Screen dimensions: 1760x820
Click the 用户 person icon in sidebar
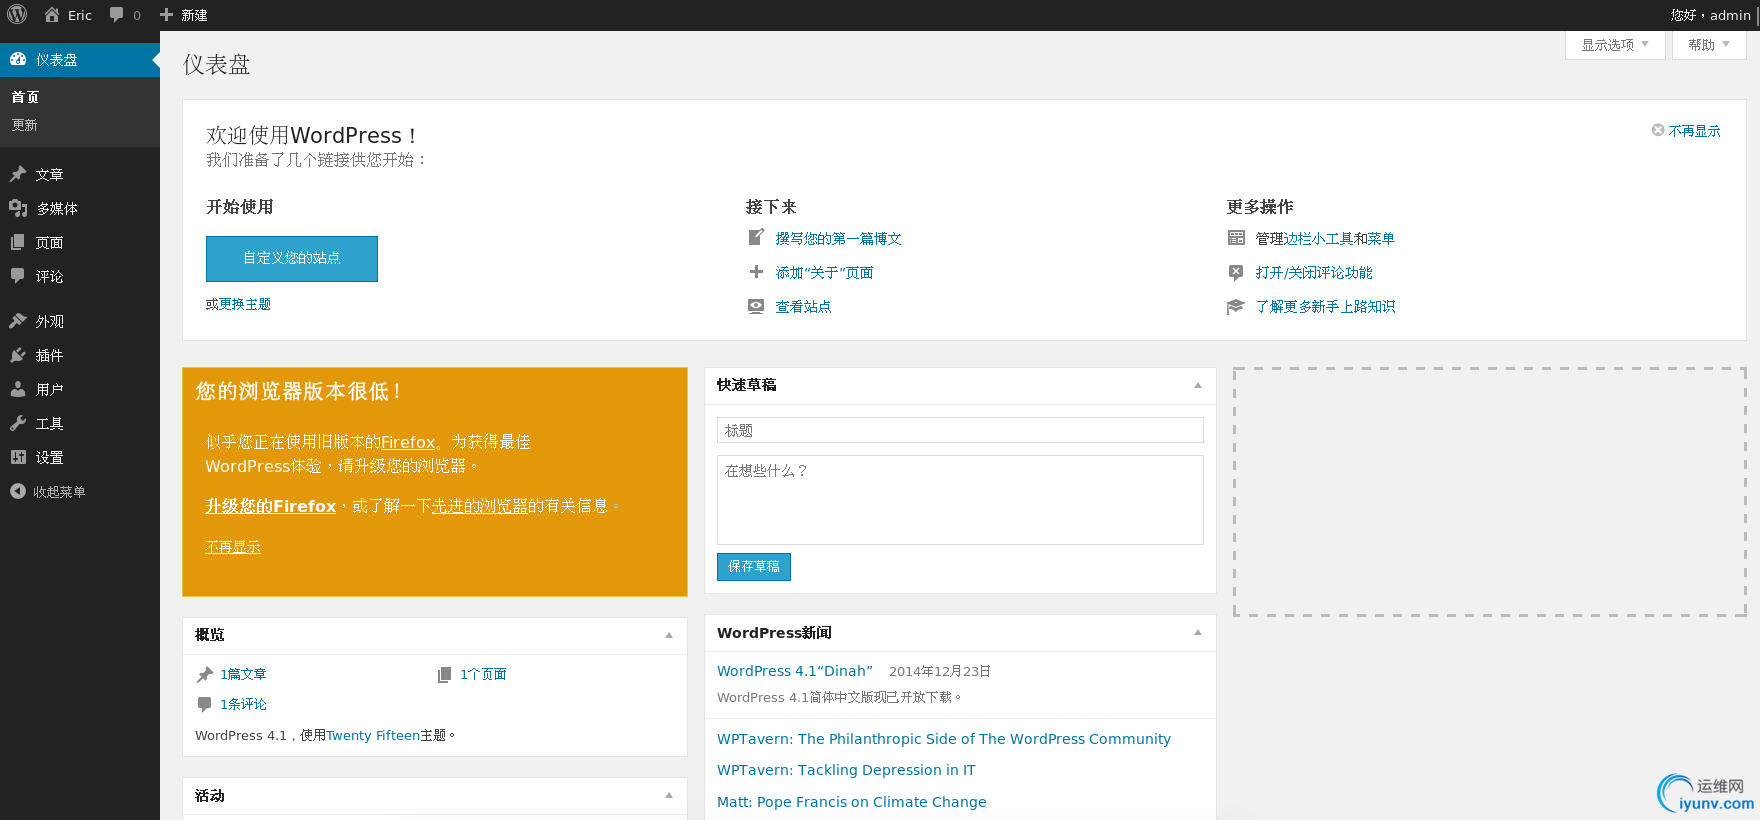click(x=18, y=389)
